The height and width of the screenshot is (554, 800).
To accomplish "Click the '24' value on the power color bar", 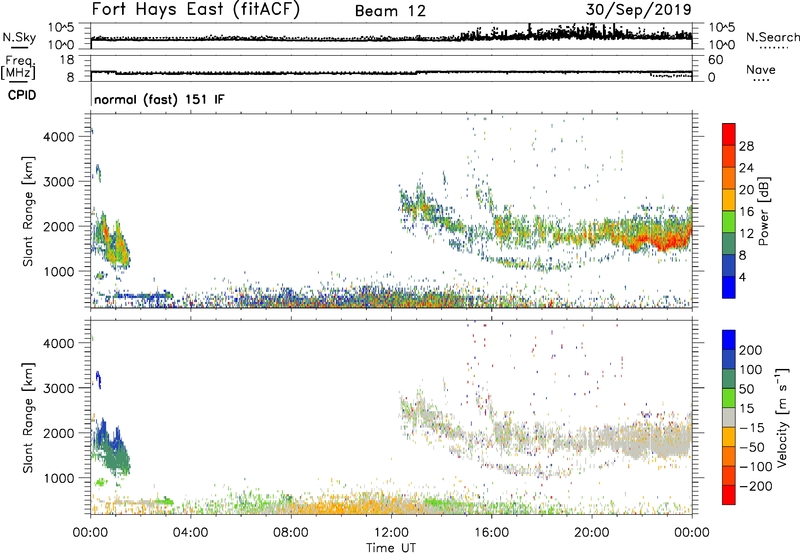I will pos(746,168).
